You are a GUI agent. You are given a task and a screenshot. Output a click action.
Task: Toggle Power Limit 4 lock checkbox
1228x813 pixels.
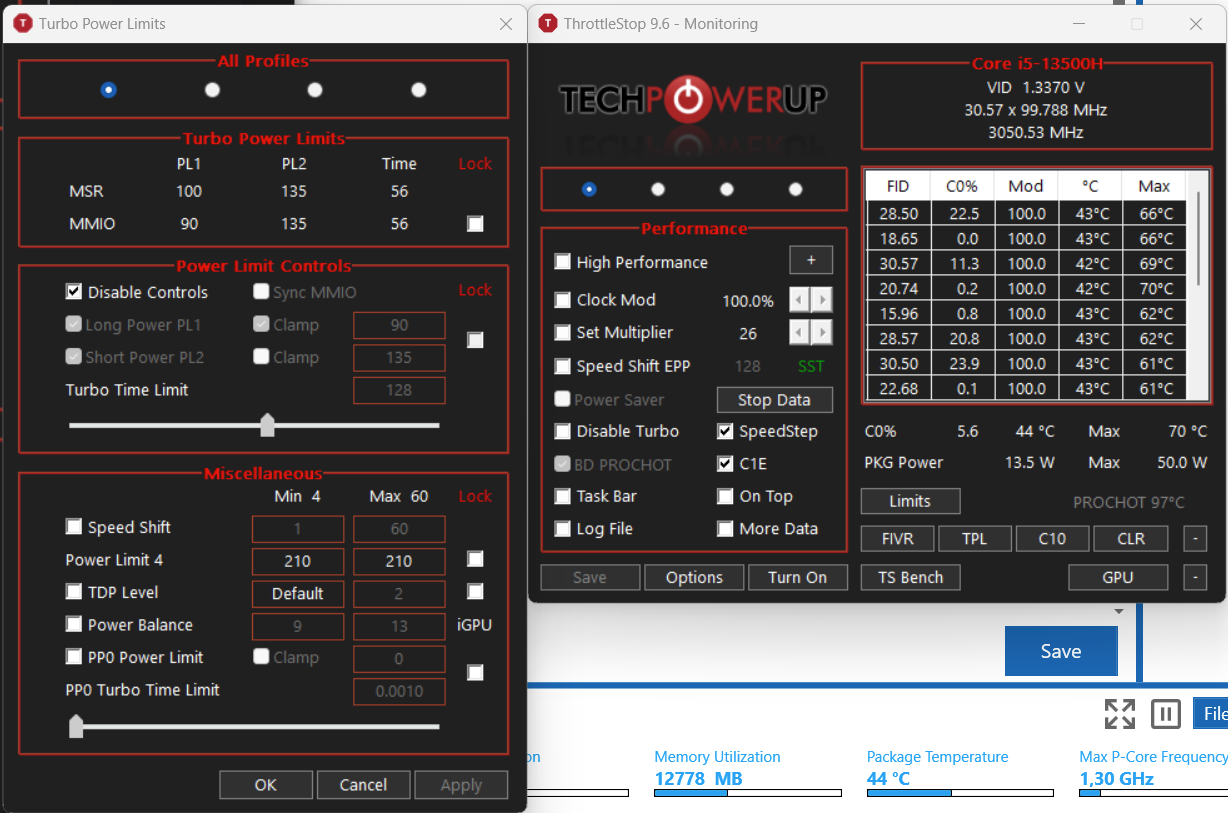click(475, 559)
